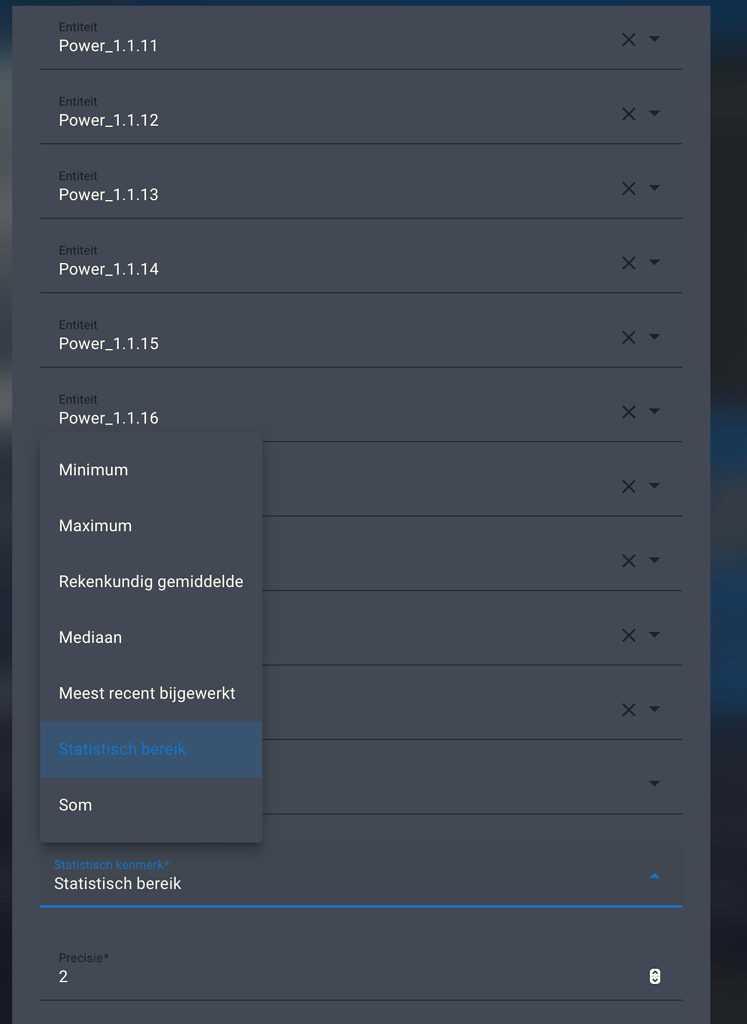Image resolution: width=747 pixels, height=1024 pixels.
Task: Select Mediaan from the dropdown options
Action: [x=90, y=637]
